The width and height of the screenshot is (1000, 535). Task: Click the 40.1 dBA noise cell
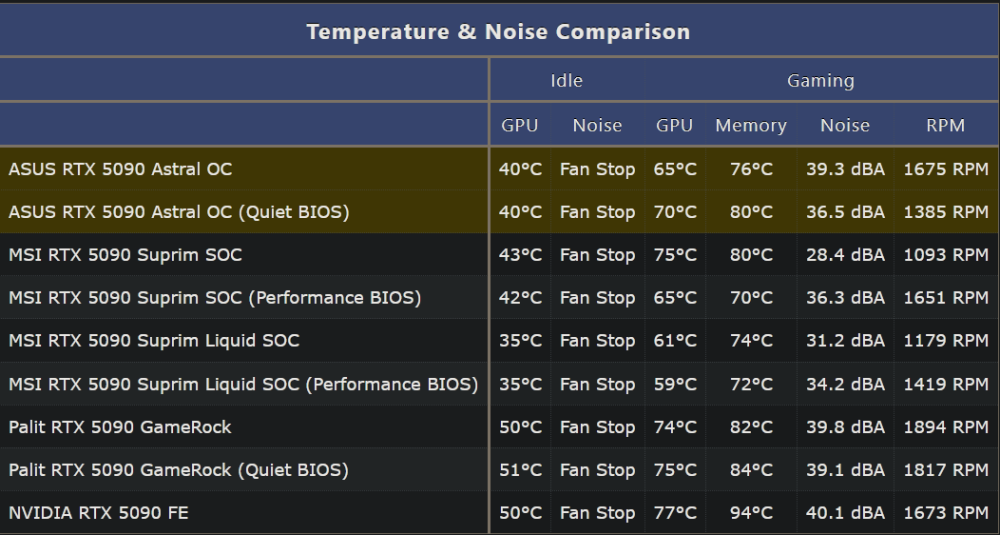click(x=845, y=513)
